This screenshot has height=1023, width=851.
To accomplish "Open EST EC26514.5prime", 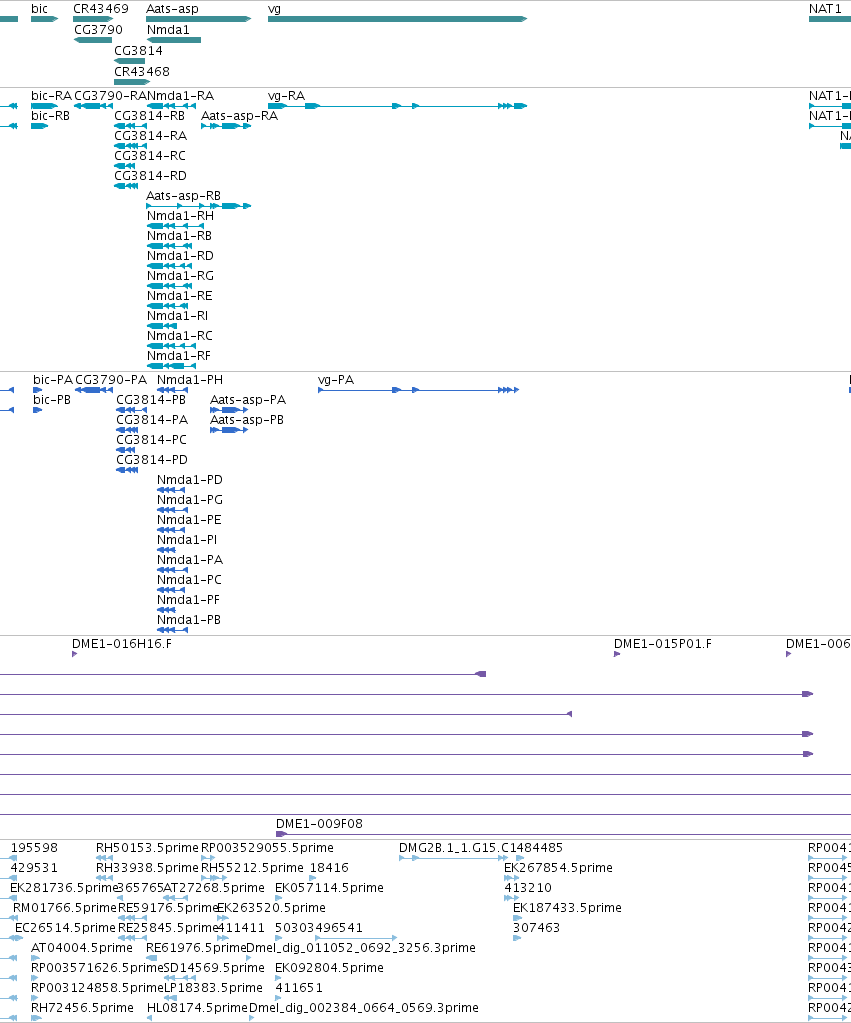I will pyautogui.click(x=65, y=928).
